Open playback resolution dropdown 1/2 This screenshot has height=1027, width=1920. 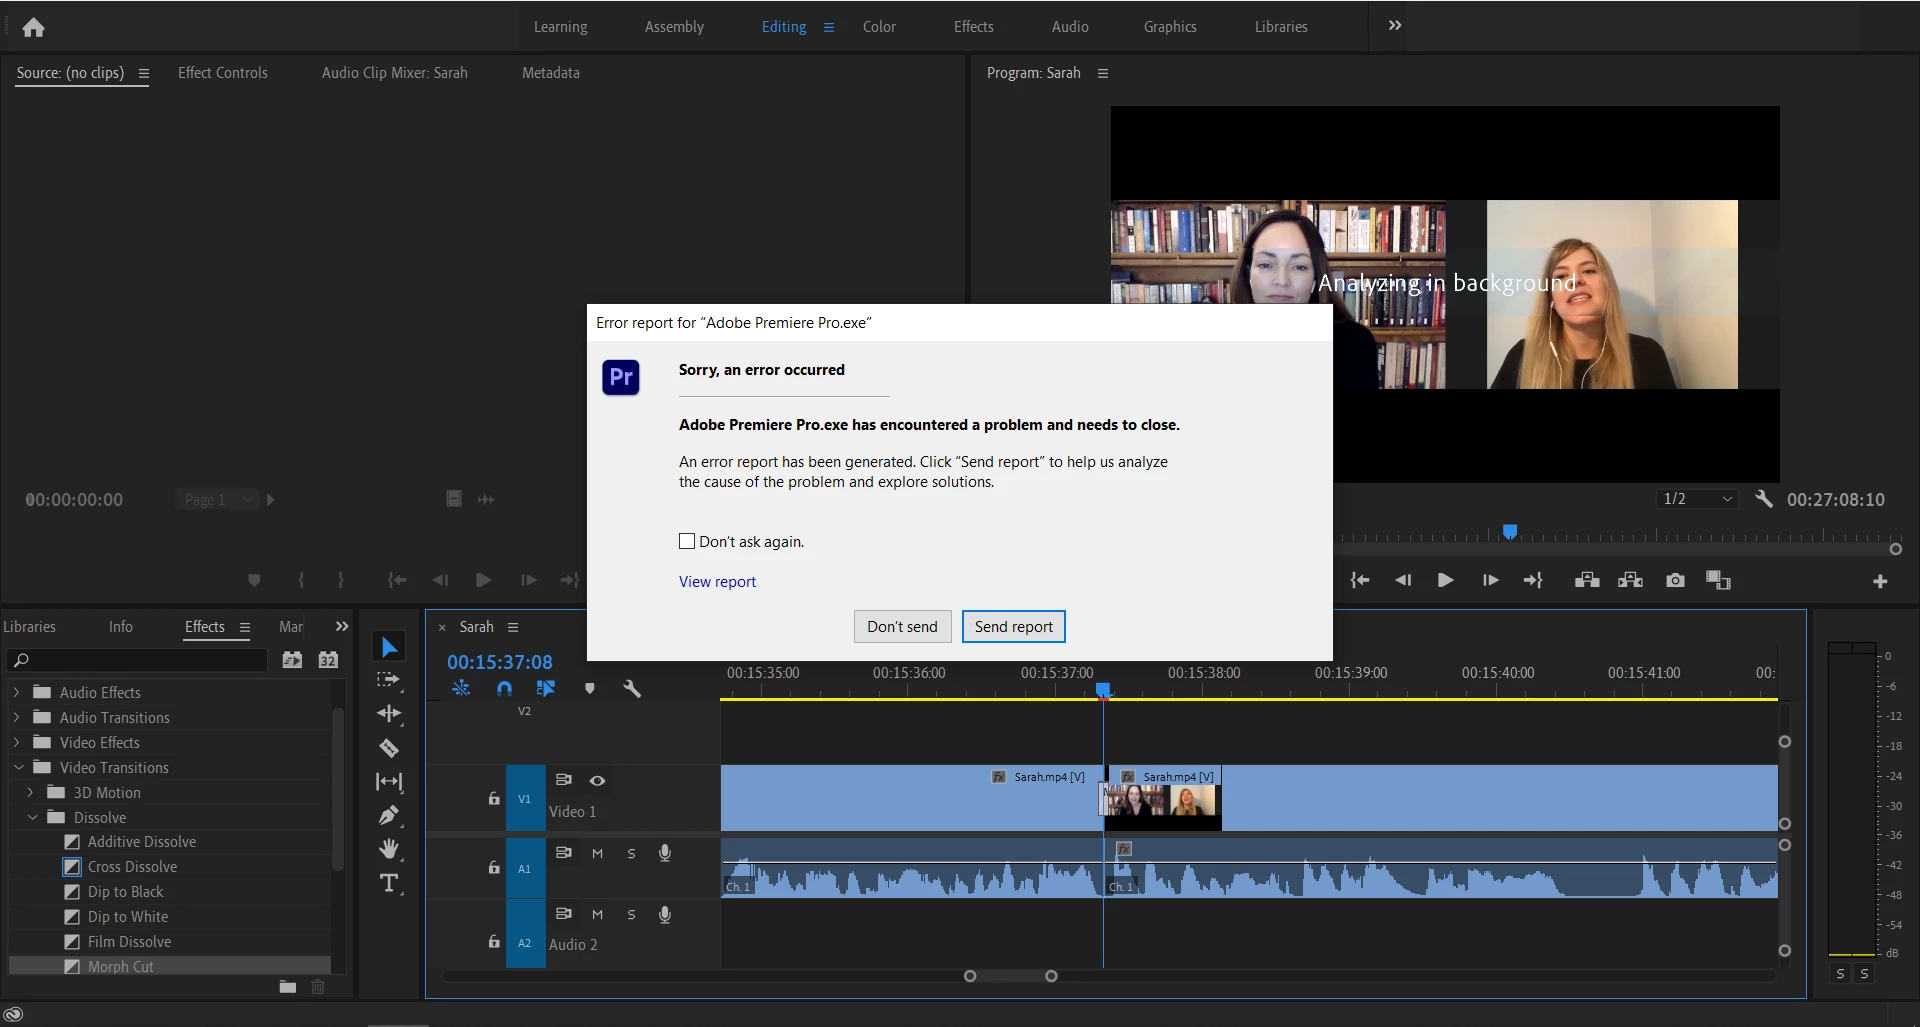coord(1697,499)
